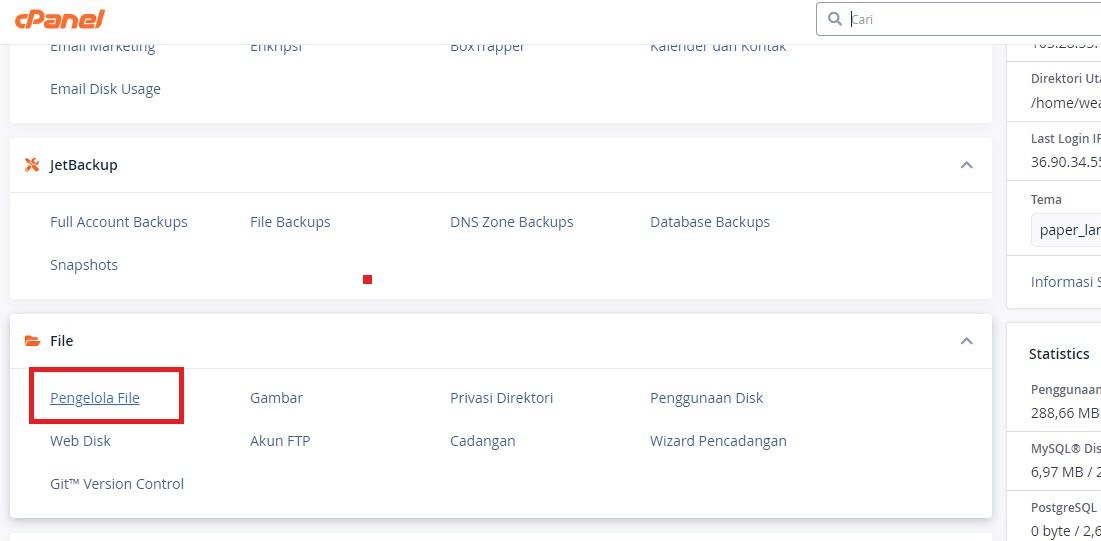The width and height of the screenshot is (1101, 541).
Task: Open Cadangan backups
Action: (482, 441)
